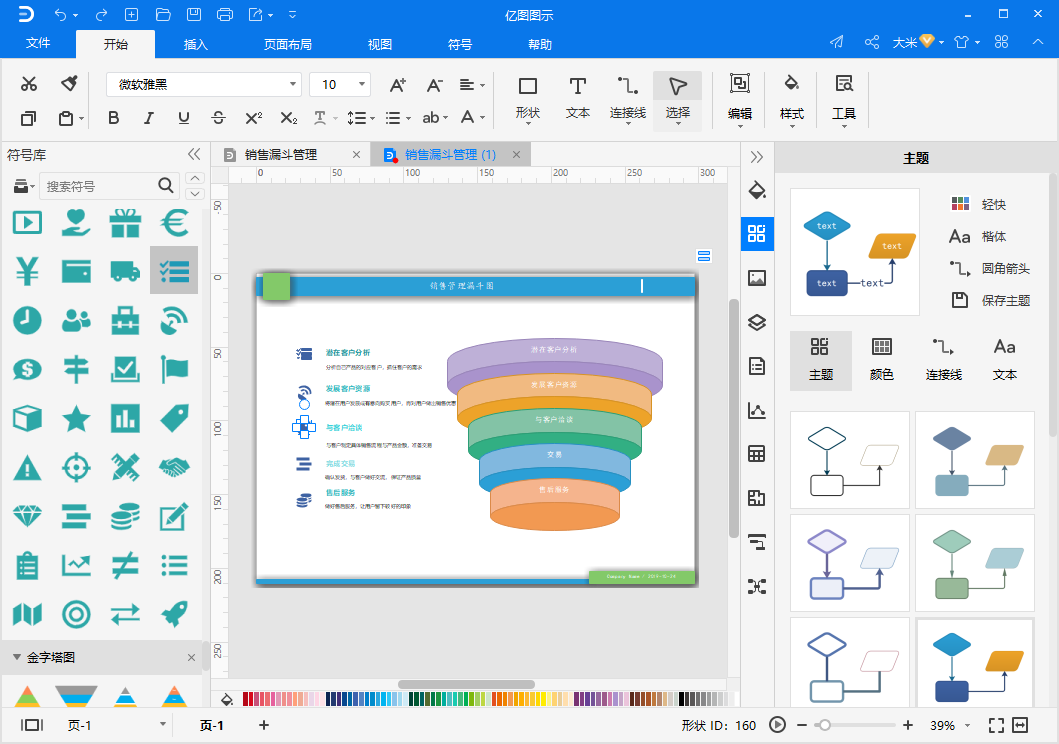The width and height of the screenshot is (1059, 744).
Task: Click the Share icon in title bar
Action: tap(872, 42)
